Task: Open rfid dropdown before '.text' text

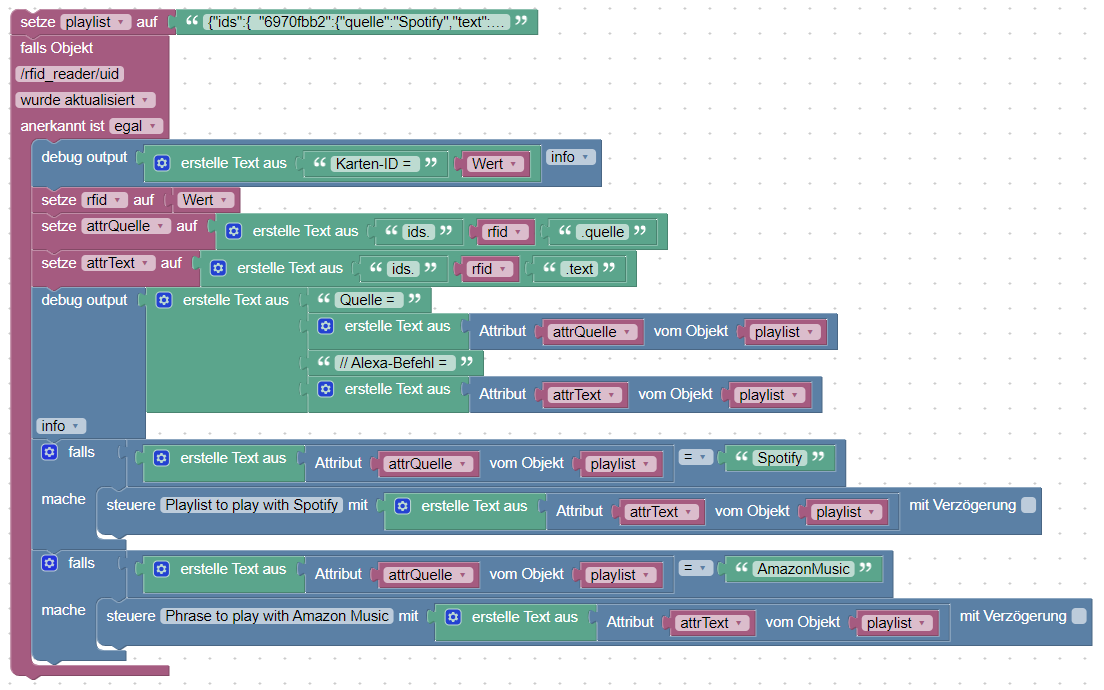Action: pyautogui.click(x=490, y=269)
